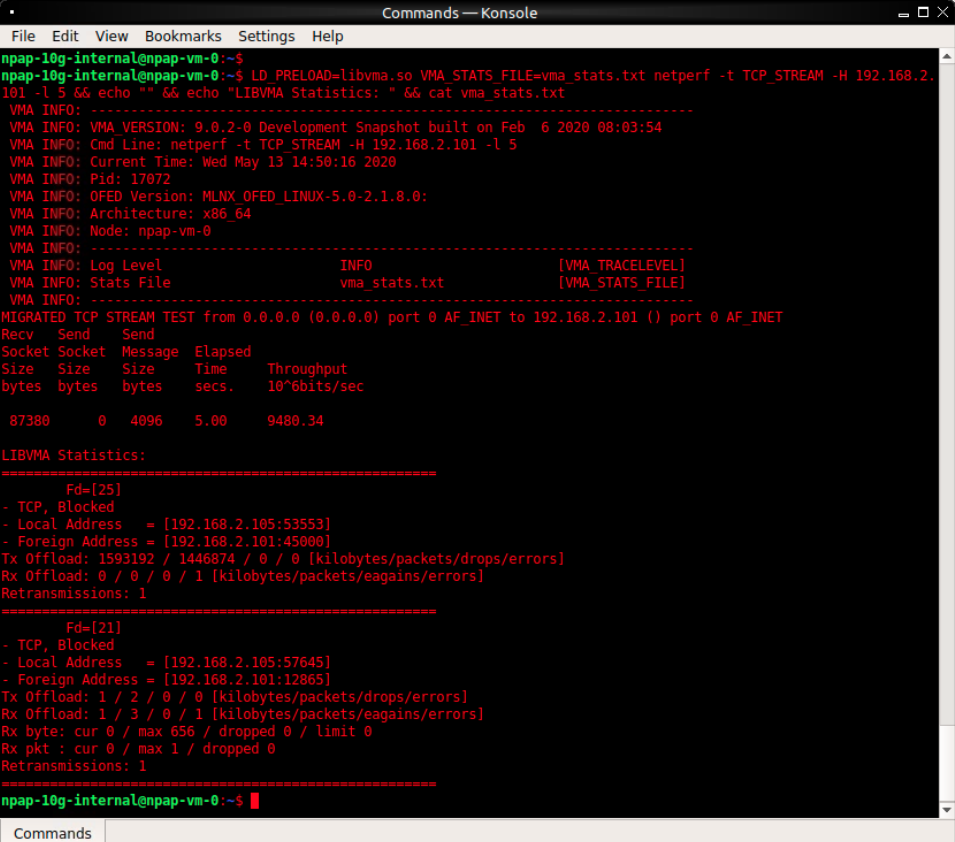Viewport: 955px width, 842px height.
Task: Click the scrollbar down arrow
Action: 946,809
